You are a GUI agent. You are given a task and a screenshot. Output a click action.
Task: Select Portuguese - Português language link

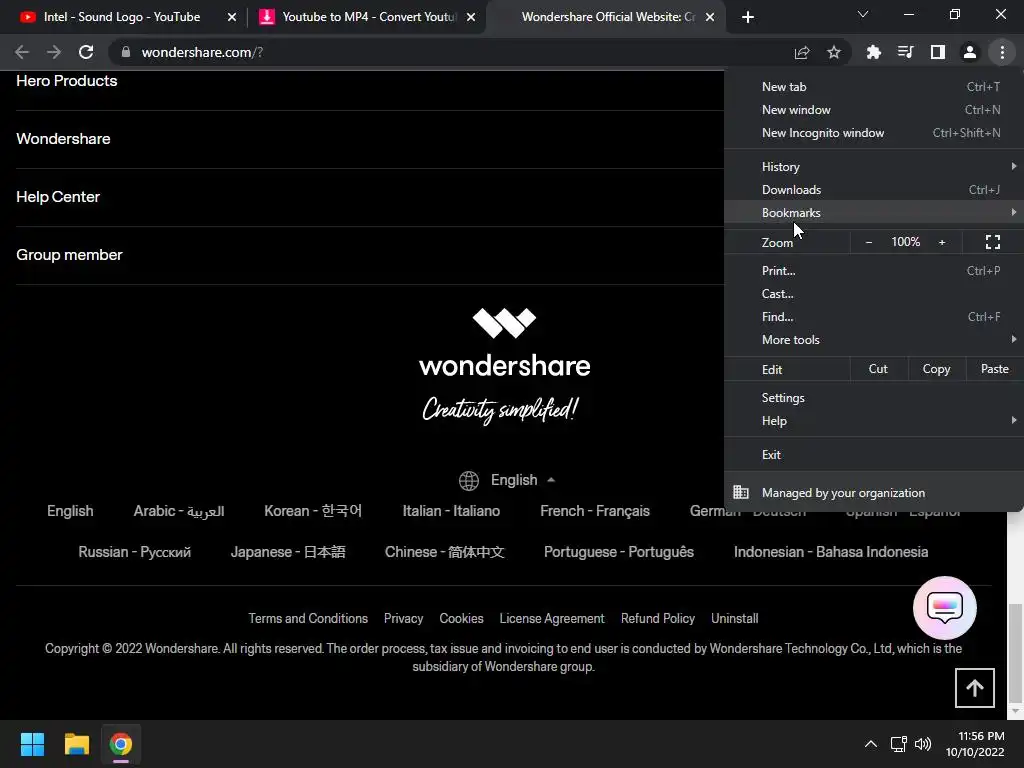[619, 552]
